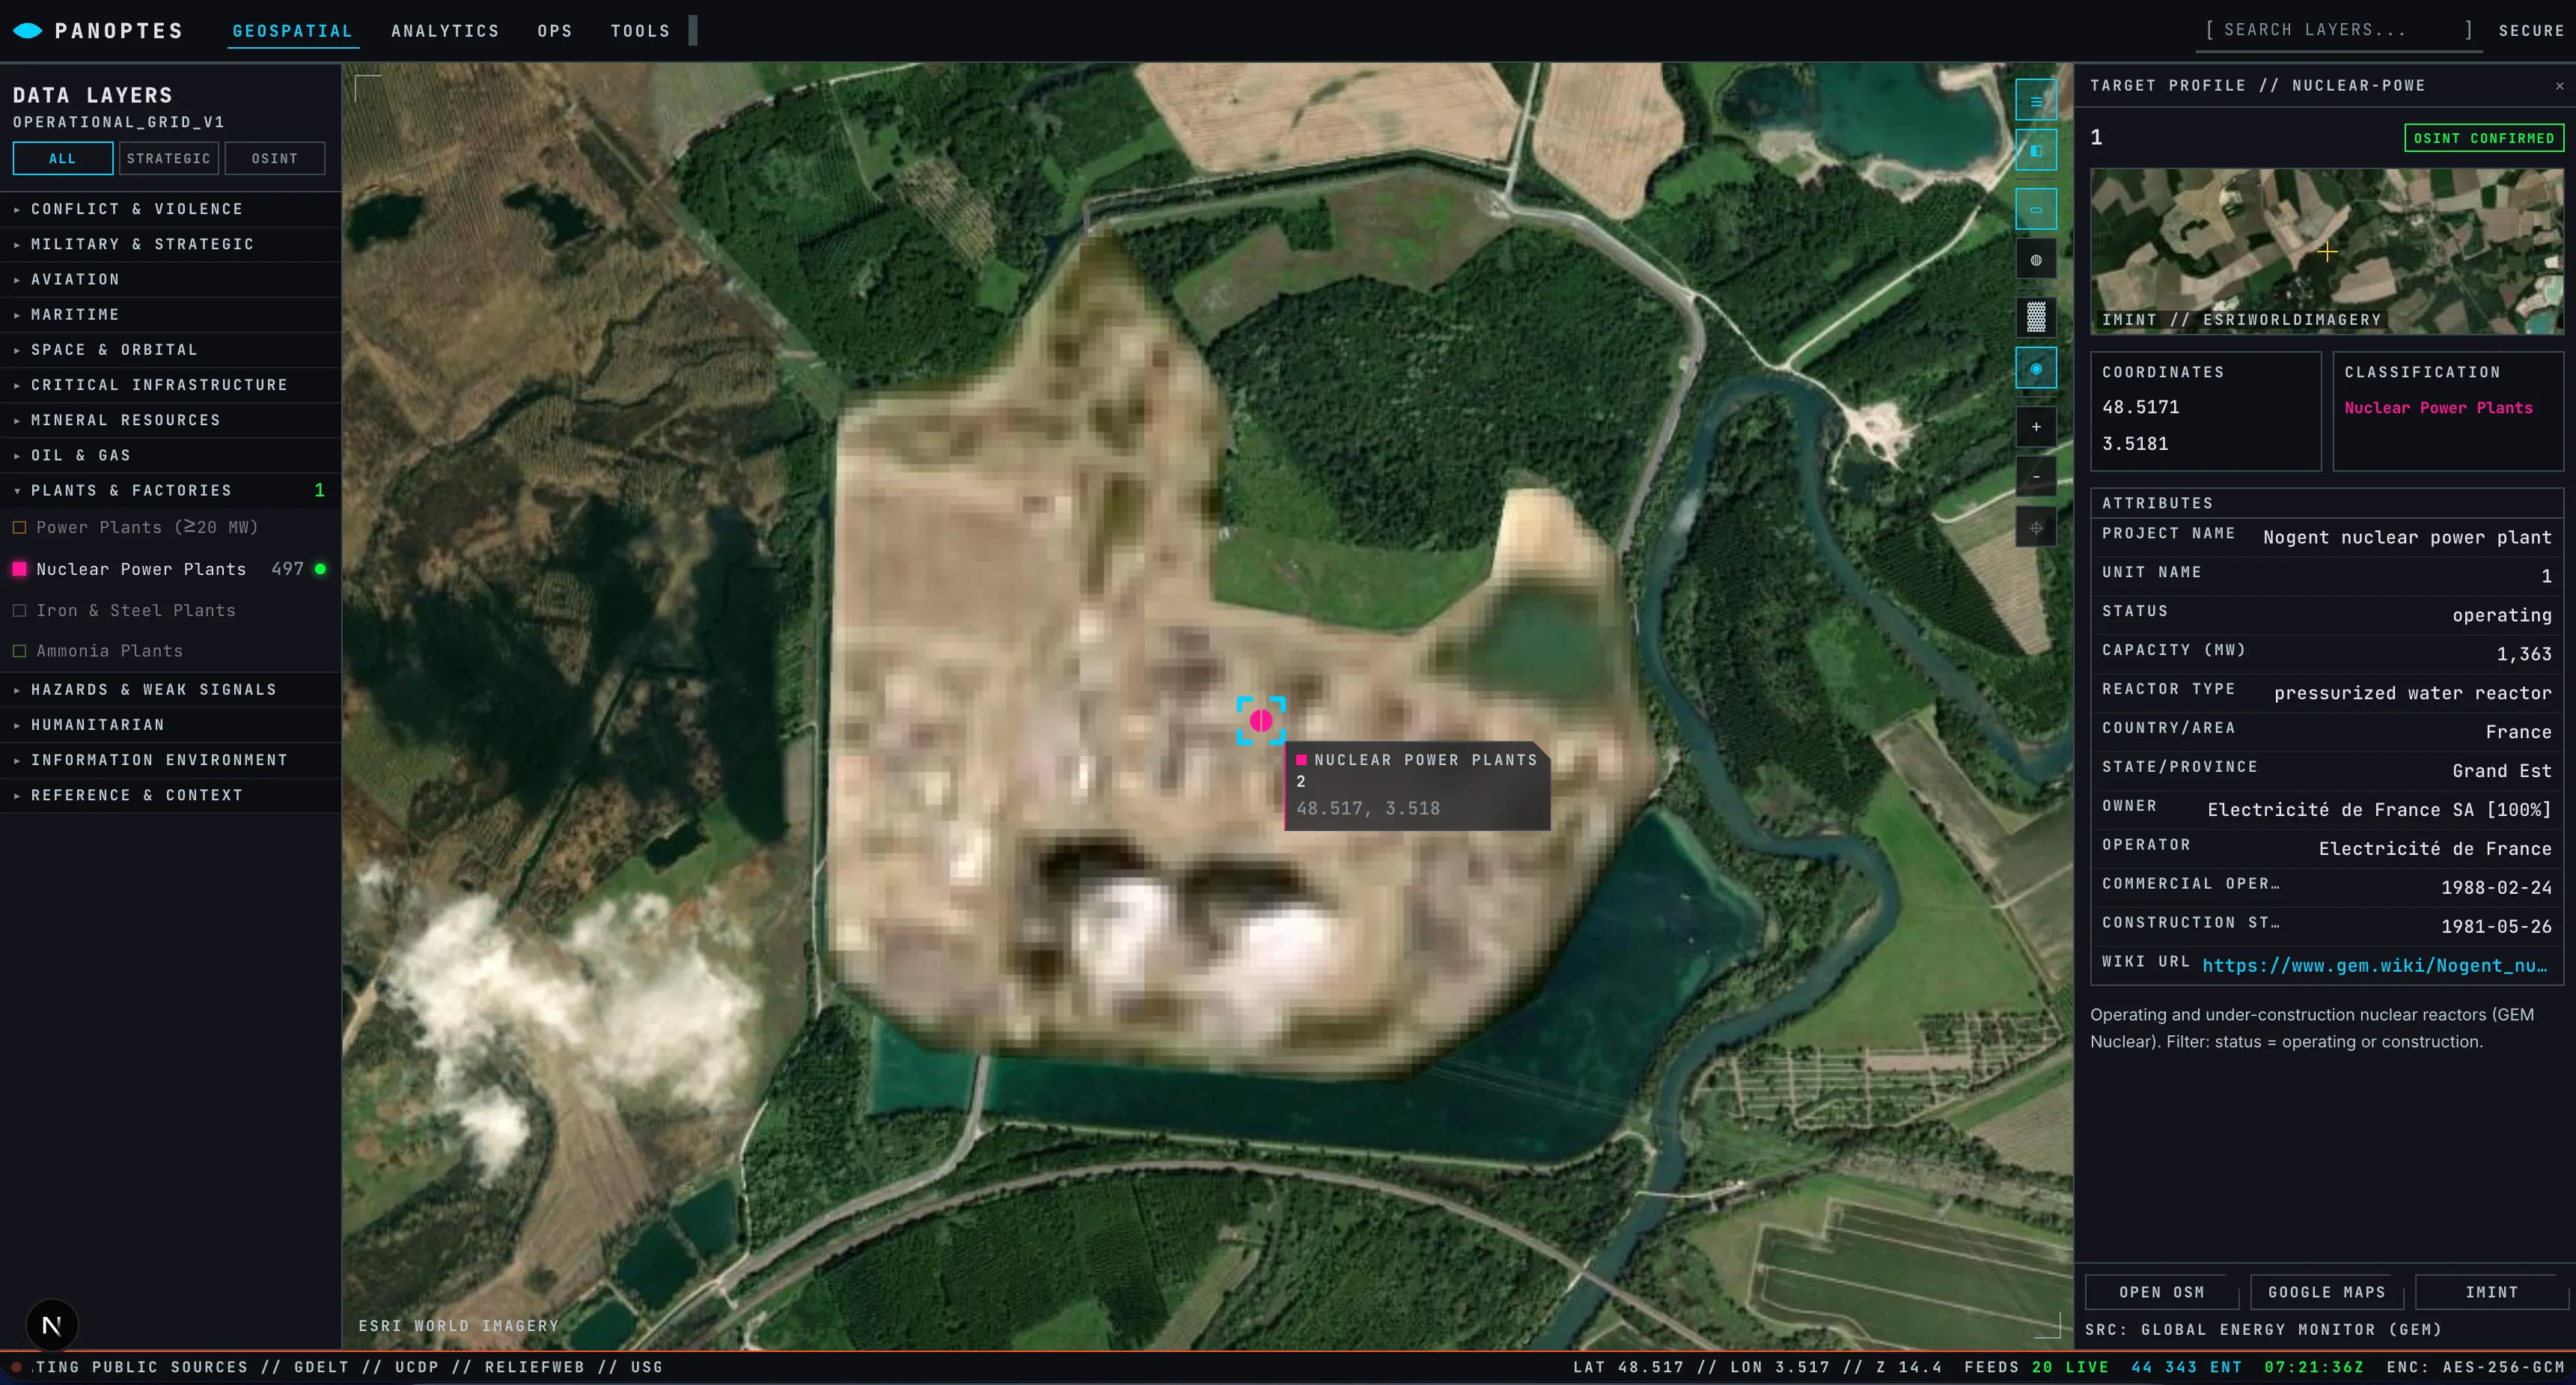Open the Nogent gem.wiki URL link
The height and width of the screenshot is (1385, 2576).
[x=2375, y=965]
